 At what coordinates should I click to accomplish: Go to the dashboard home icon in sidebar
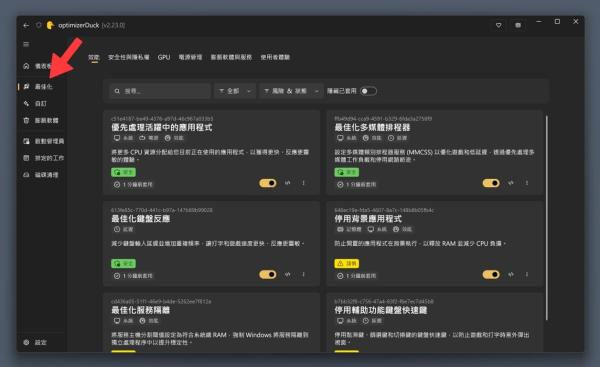coord(26,66)
